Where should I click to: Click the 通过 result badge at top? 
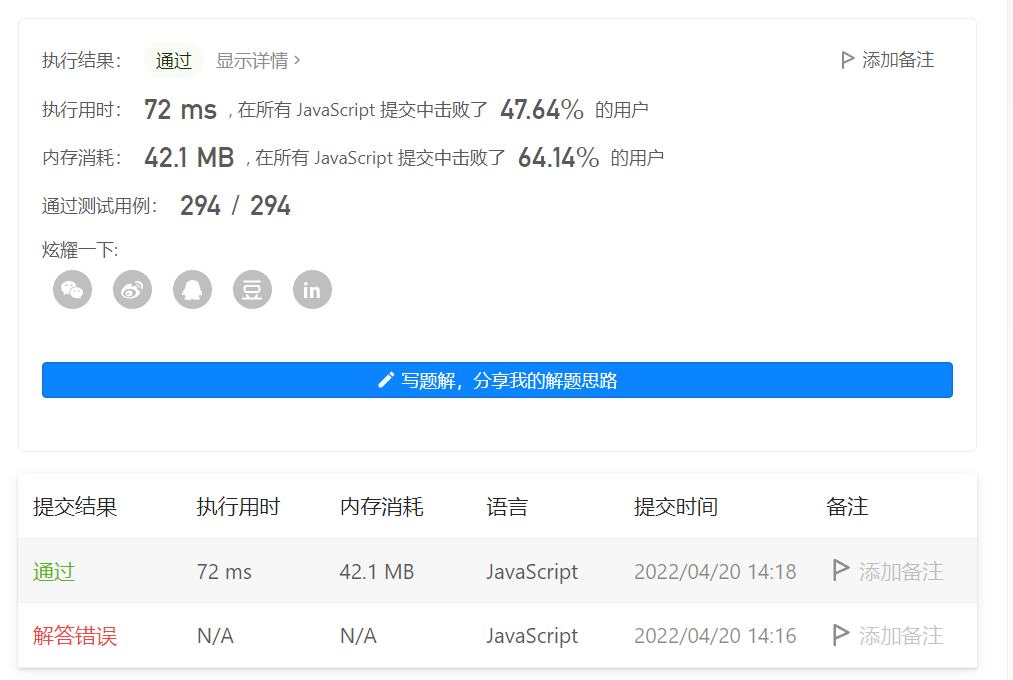click(x=173, y=60)
